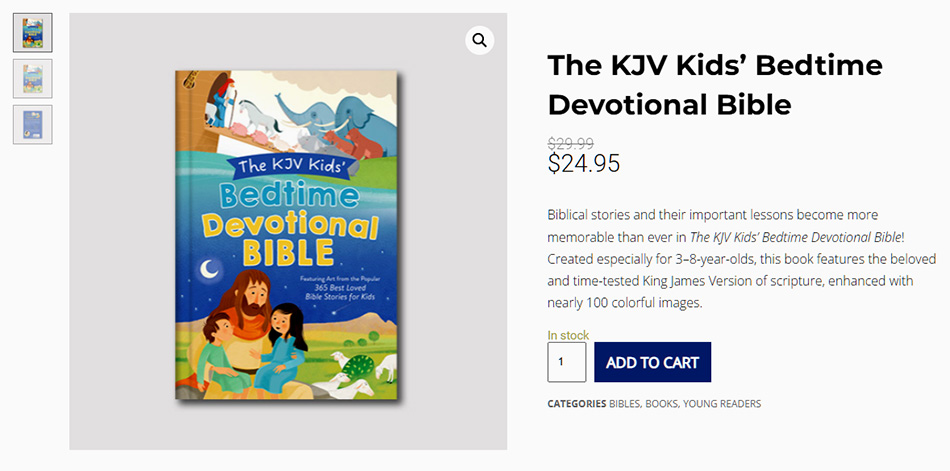Open the Young Readers category link
This screenshot has height=471, width=950.
tap(722, 404)
